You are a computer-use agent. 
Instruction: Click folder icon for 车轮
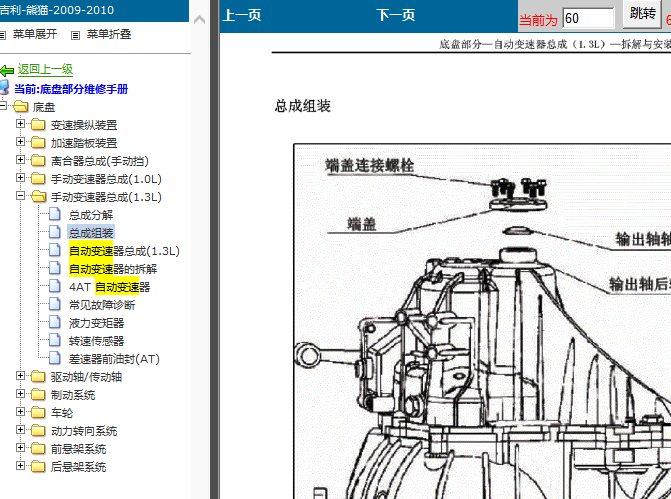pos(38,413)
